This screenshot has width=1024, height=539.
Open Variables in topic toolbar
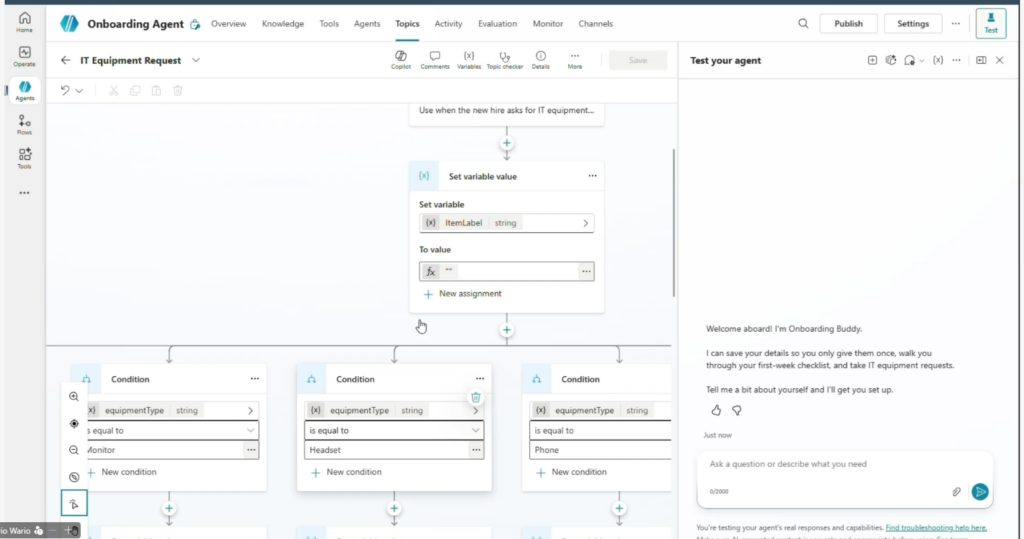point(469,59)
